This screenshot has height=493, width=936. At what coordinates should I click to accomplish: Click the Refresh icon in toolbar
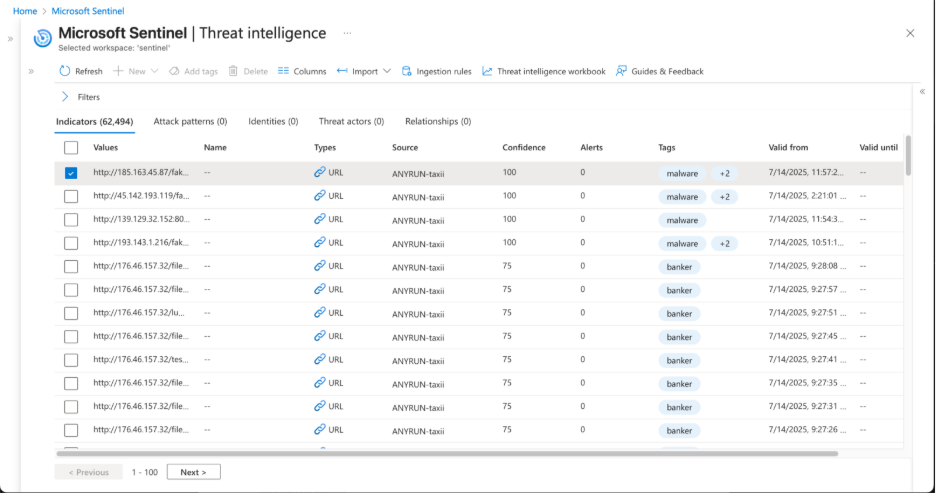pos(65,71)
